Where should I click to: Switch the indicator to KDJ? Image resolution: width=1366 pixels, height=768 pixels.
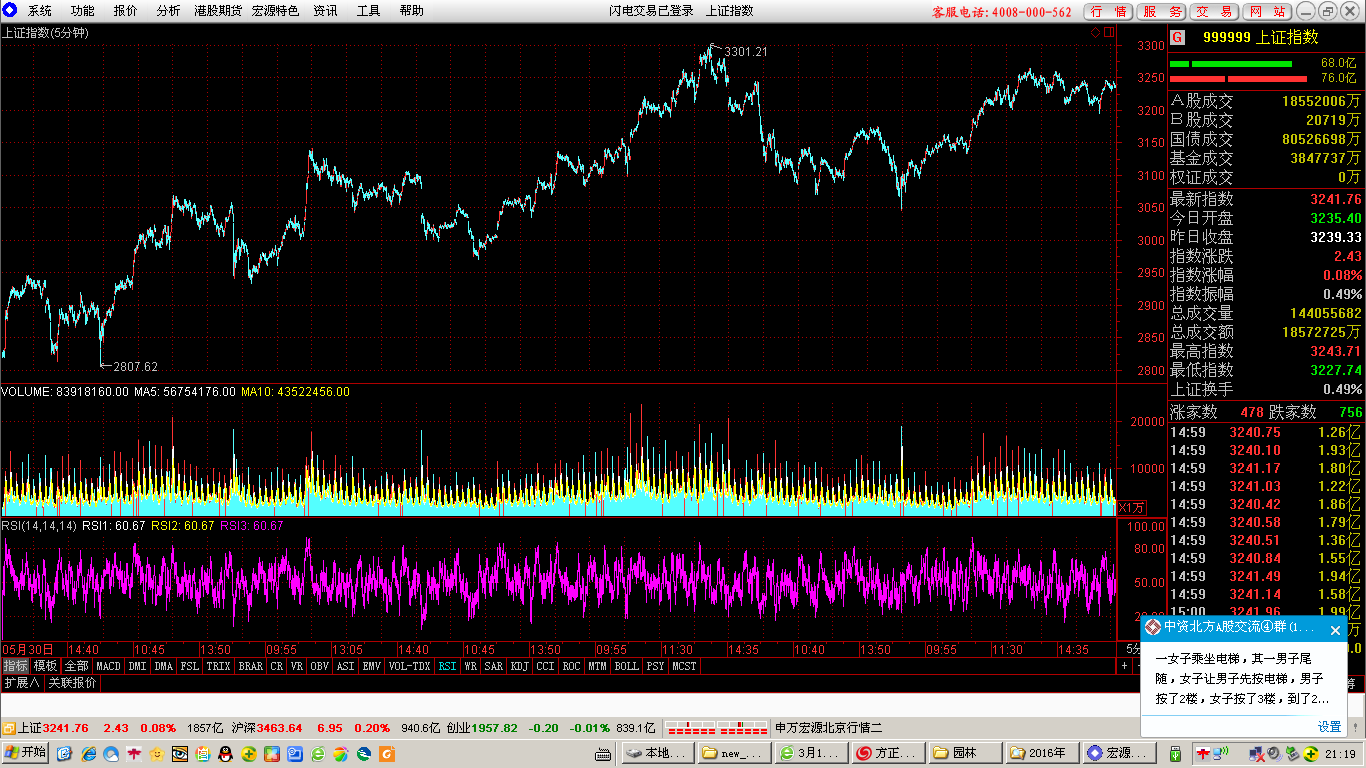(519, 666)
